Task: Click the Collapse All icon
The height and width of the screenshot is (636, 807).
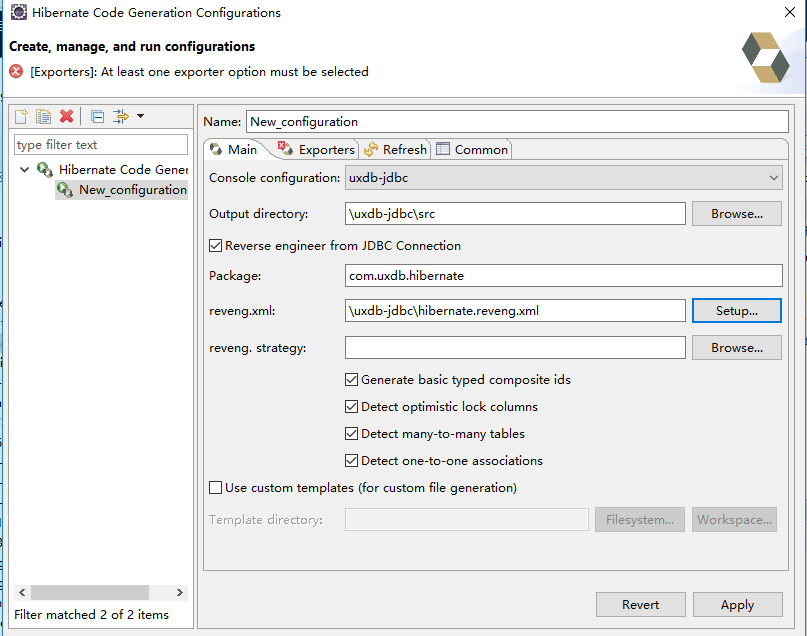Action: point(97,117)
